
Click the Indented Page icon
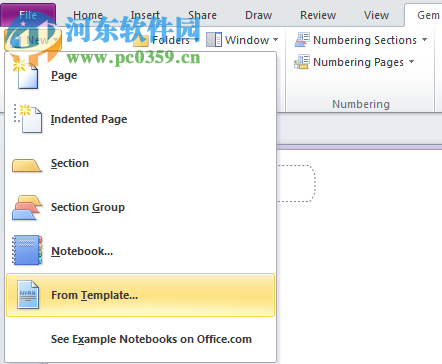28,119
